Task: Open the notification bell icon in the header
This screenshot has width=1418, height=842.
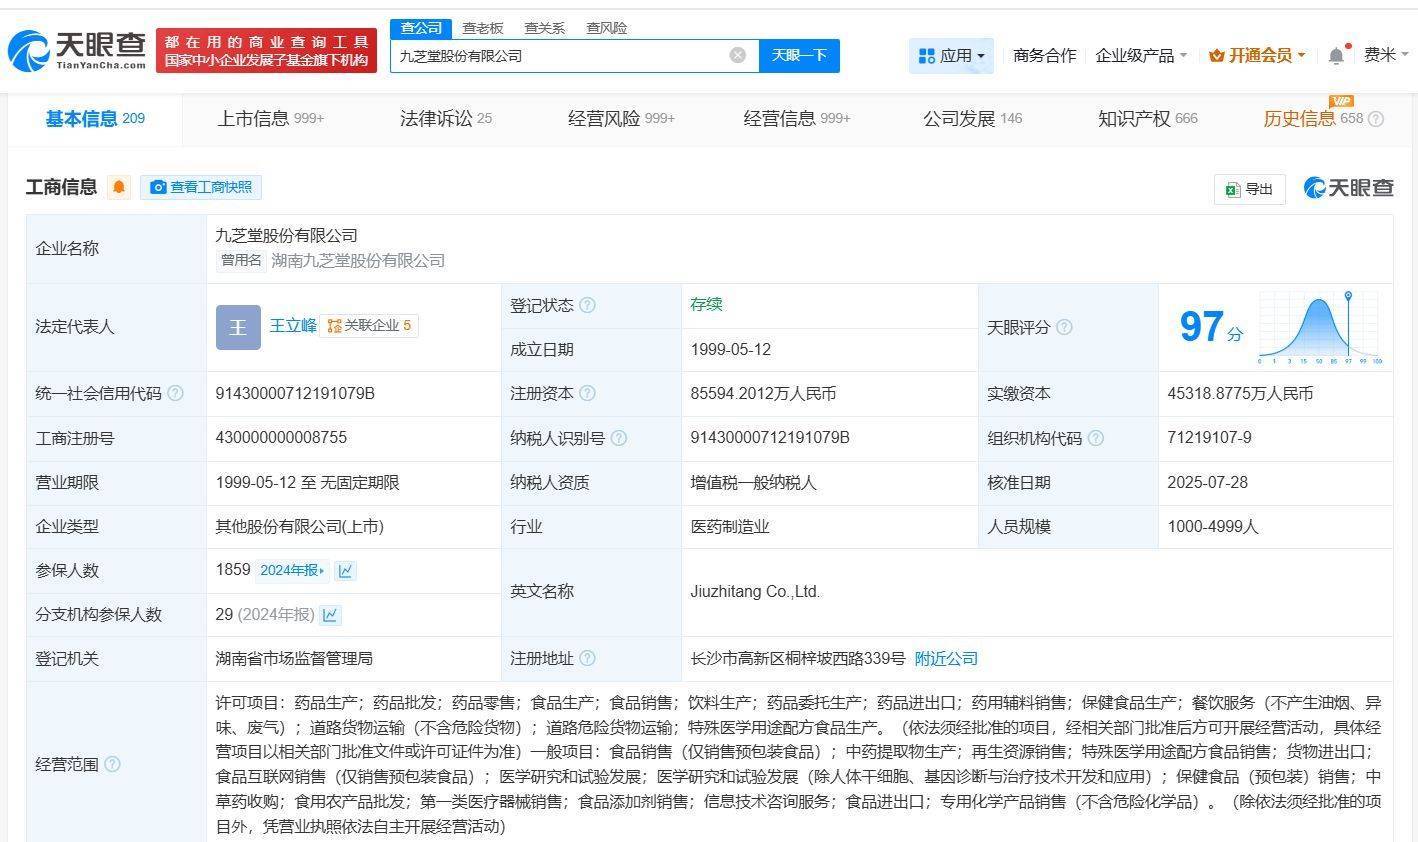Action: (x=1336, y=56)
